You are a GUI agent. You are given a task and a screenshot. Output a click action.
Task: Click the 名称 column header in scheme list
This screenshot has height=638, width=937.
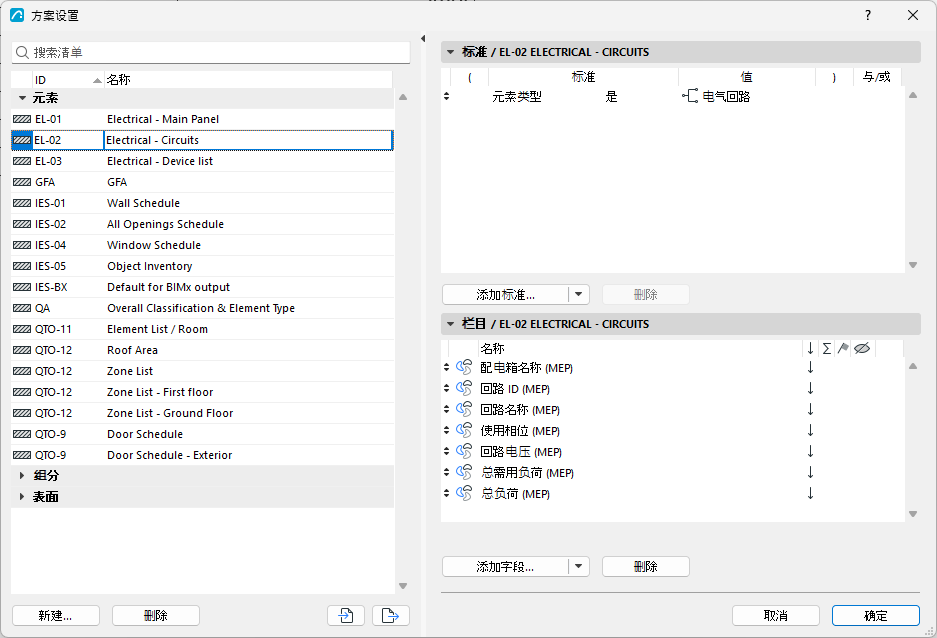point(249,79)
